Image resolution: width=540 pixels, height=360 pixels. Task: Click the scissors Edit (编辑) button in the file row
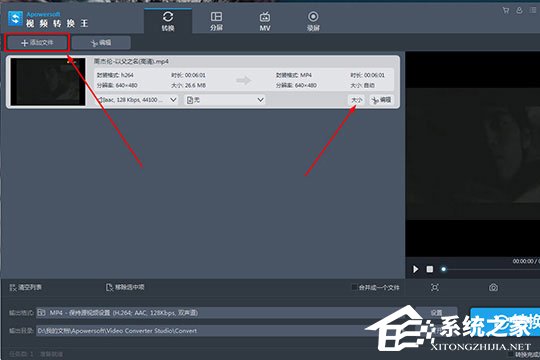click(x=382, y=100)
